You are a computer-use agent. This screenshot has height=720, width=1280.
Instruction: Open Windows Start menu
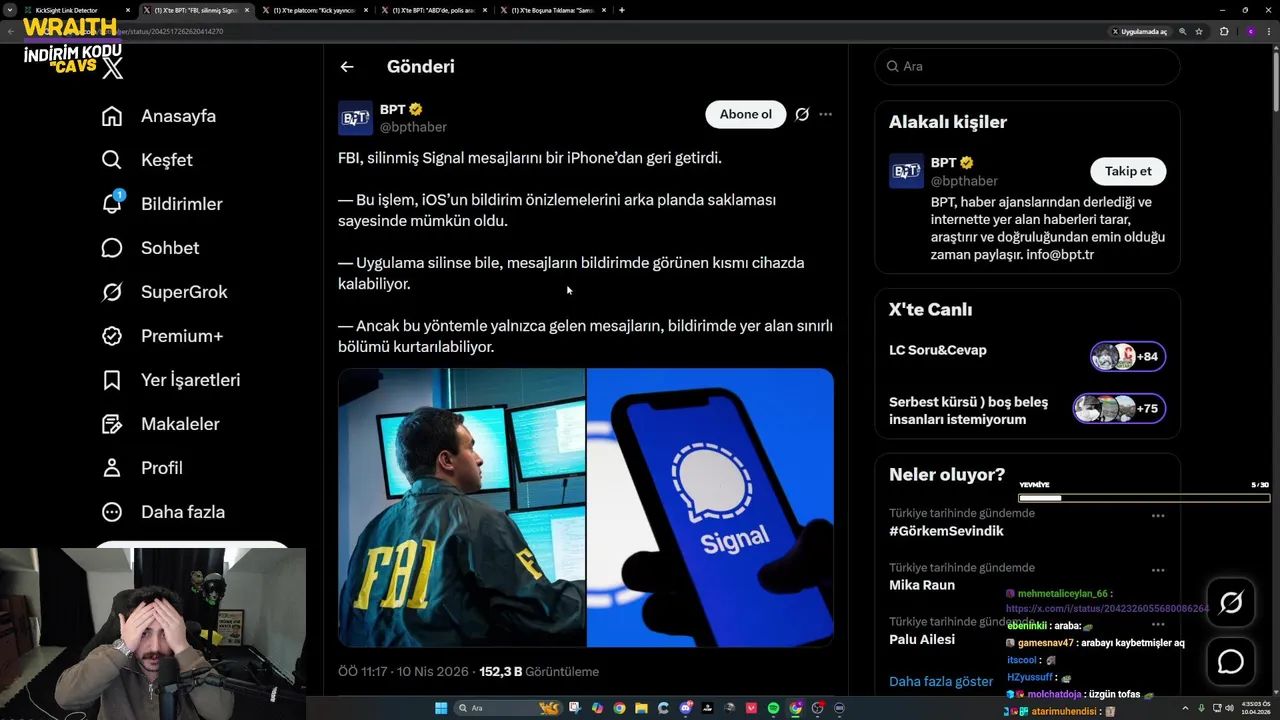(x=441, y=708)
